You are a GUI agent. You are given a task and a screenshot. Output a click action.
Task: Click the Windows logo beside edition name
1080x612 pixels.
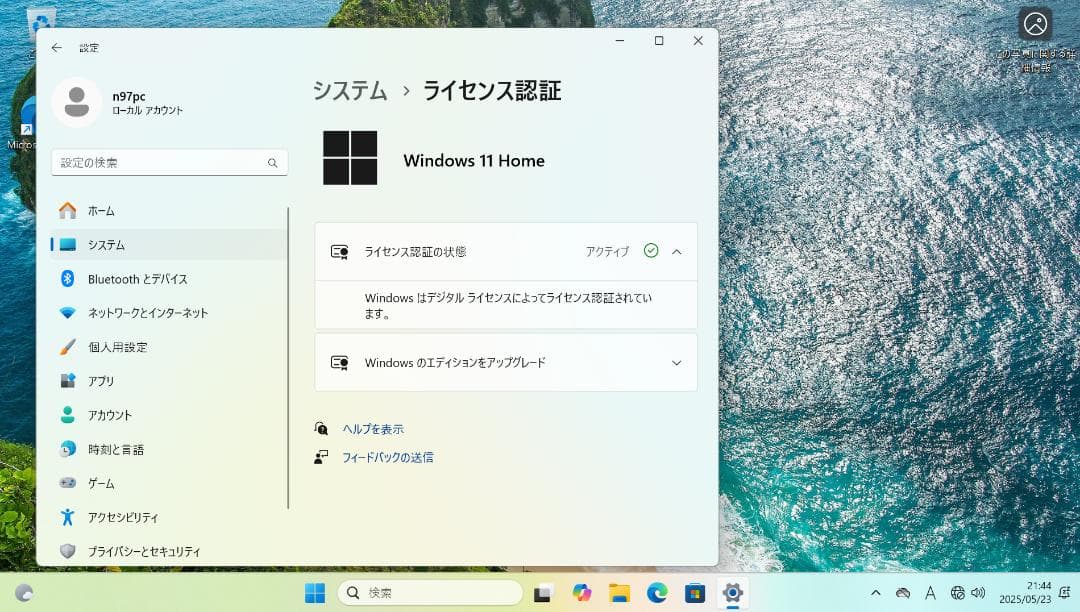pos(350,158)
